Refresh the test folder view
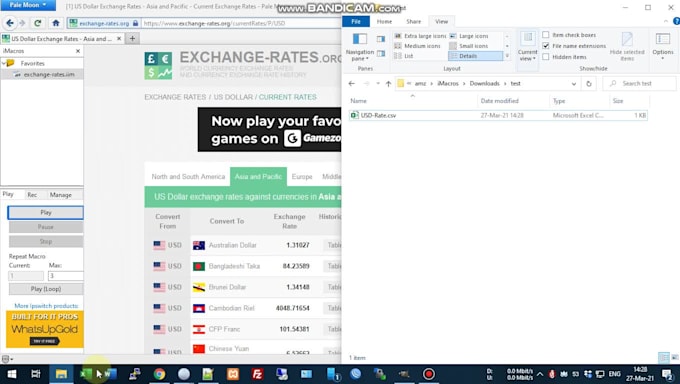Viewport: 680px width, 384px height. 588,84
